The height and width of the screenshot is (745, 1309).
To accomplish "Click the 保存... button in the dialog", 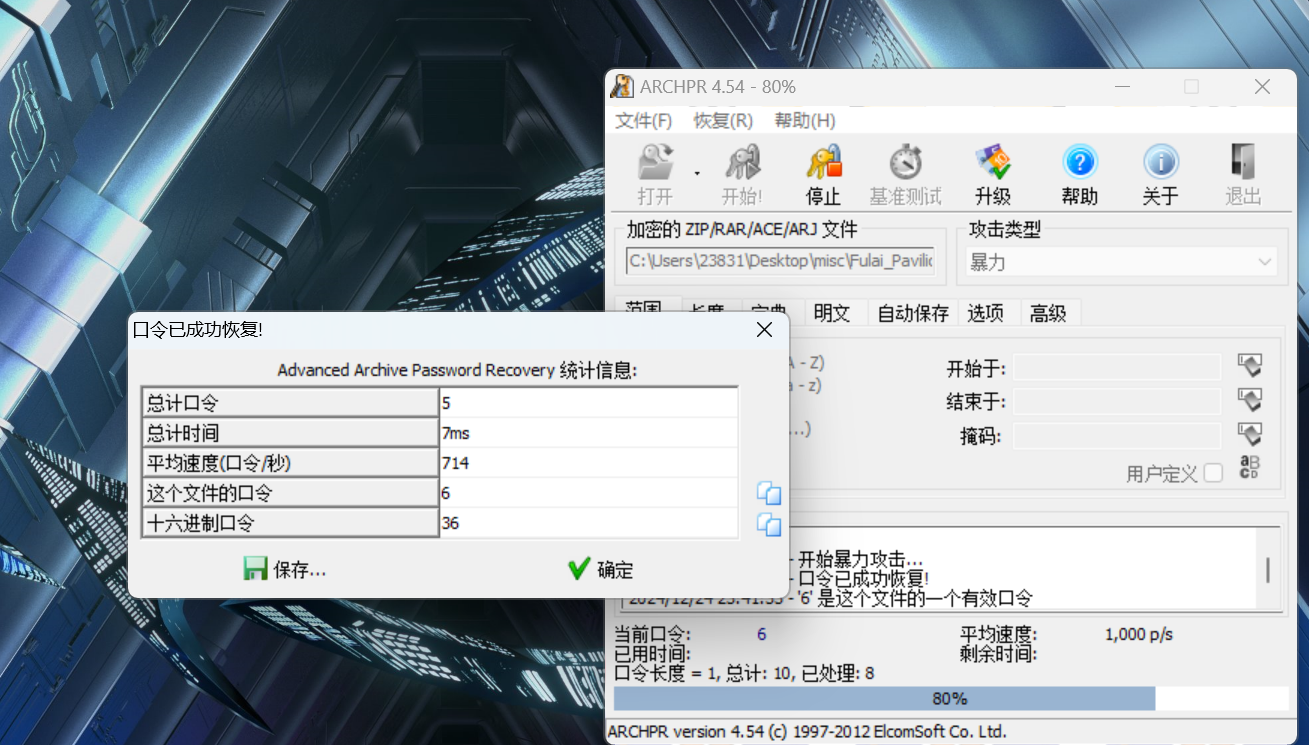I will [x=286, y=569].
